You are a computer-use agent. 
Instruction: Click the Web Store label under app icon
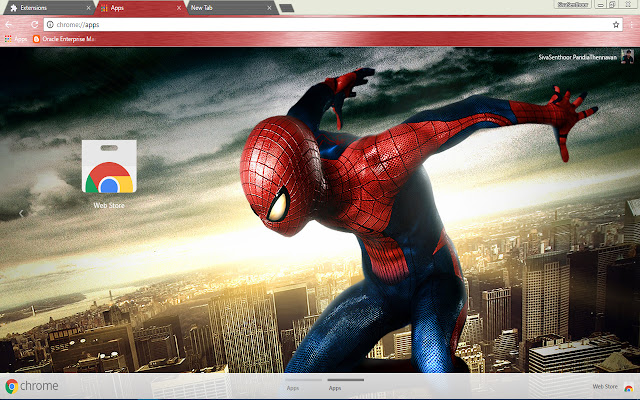point(109,205)
